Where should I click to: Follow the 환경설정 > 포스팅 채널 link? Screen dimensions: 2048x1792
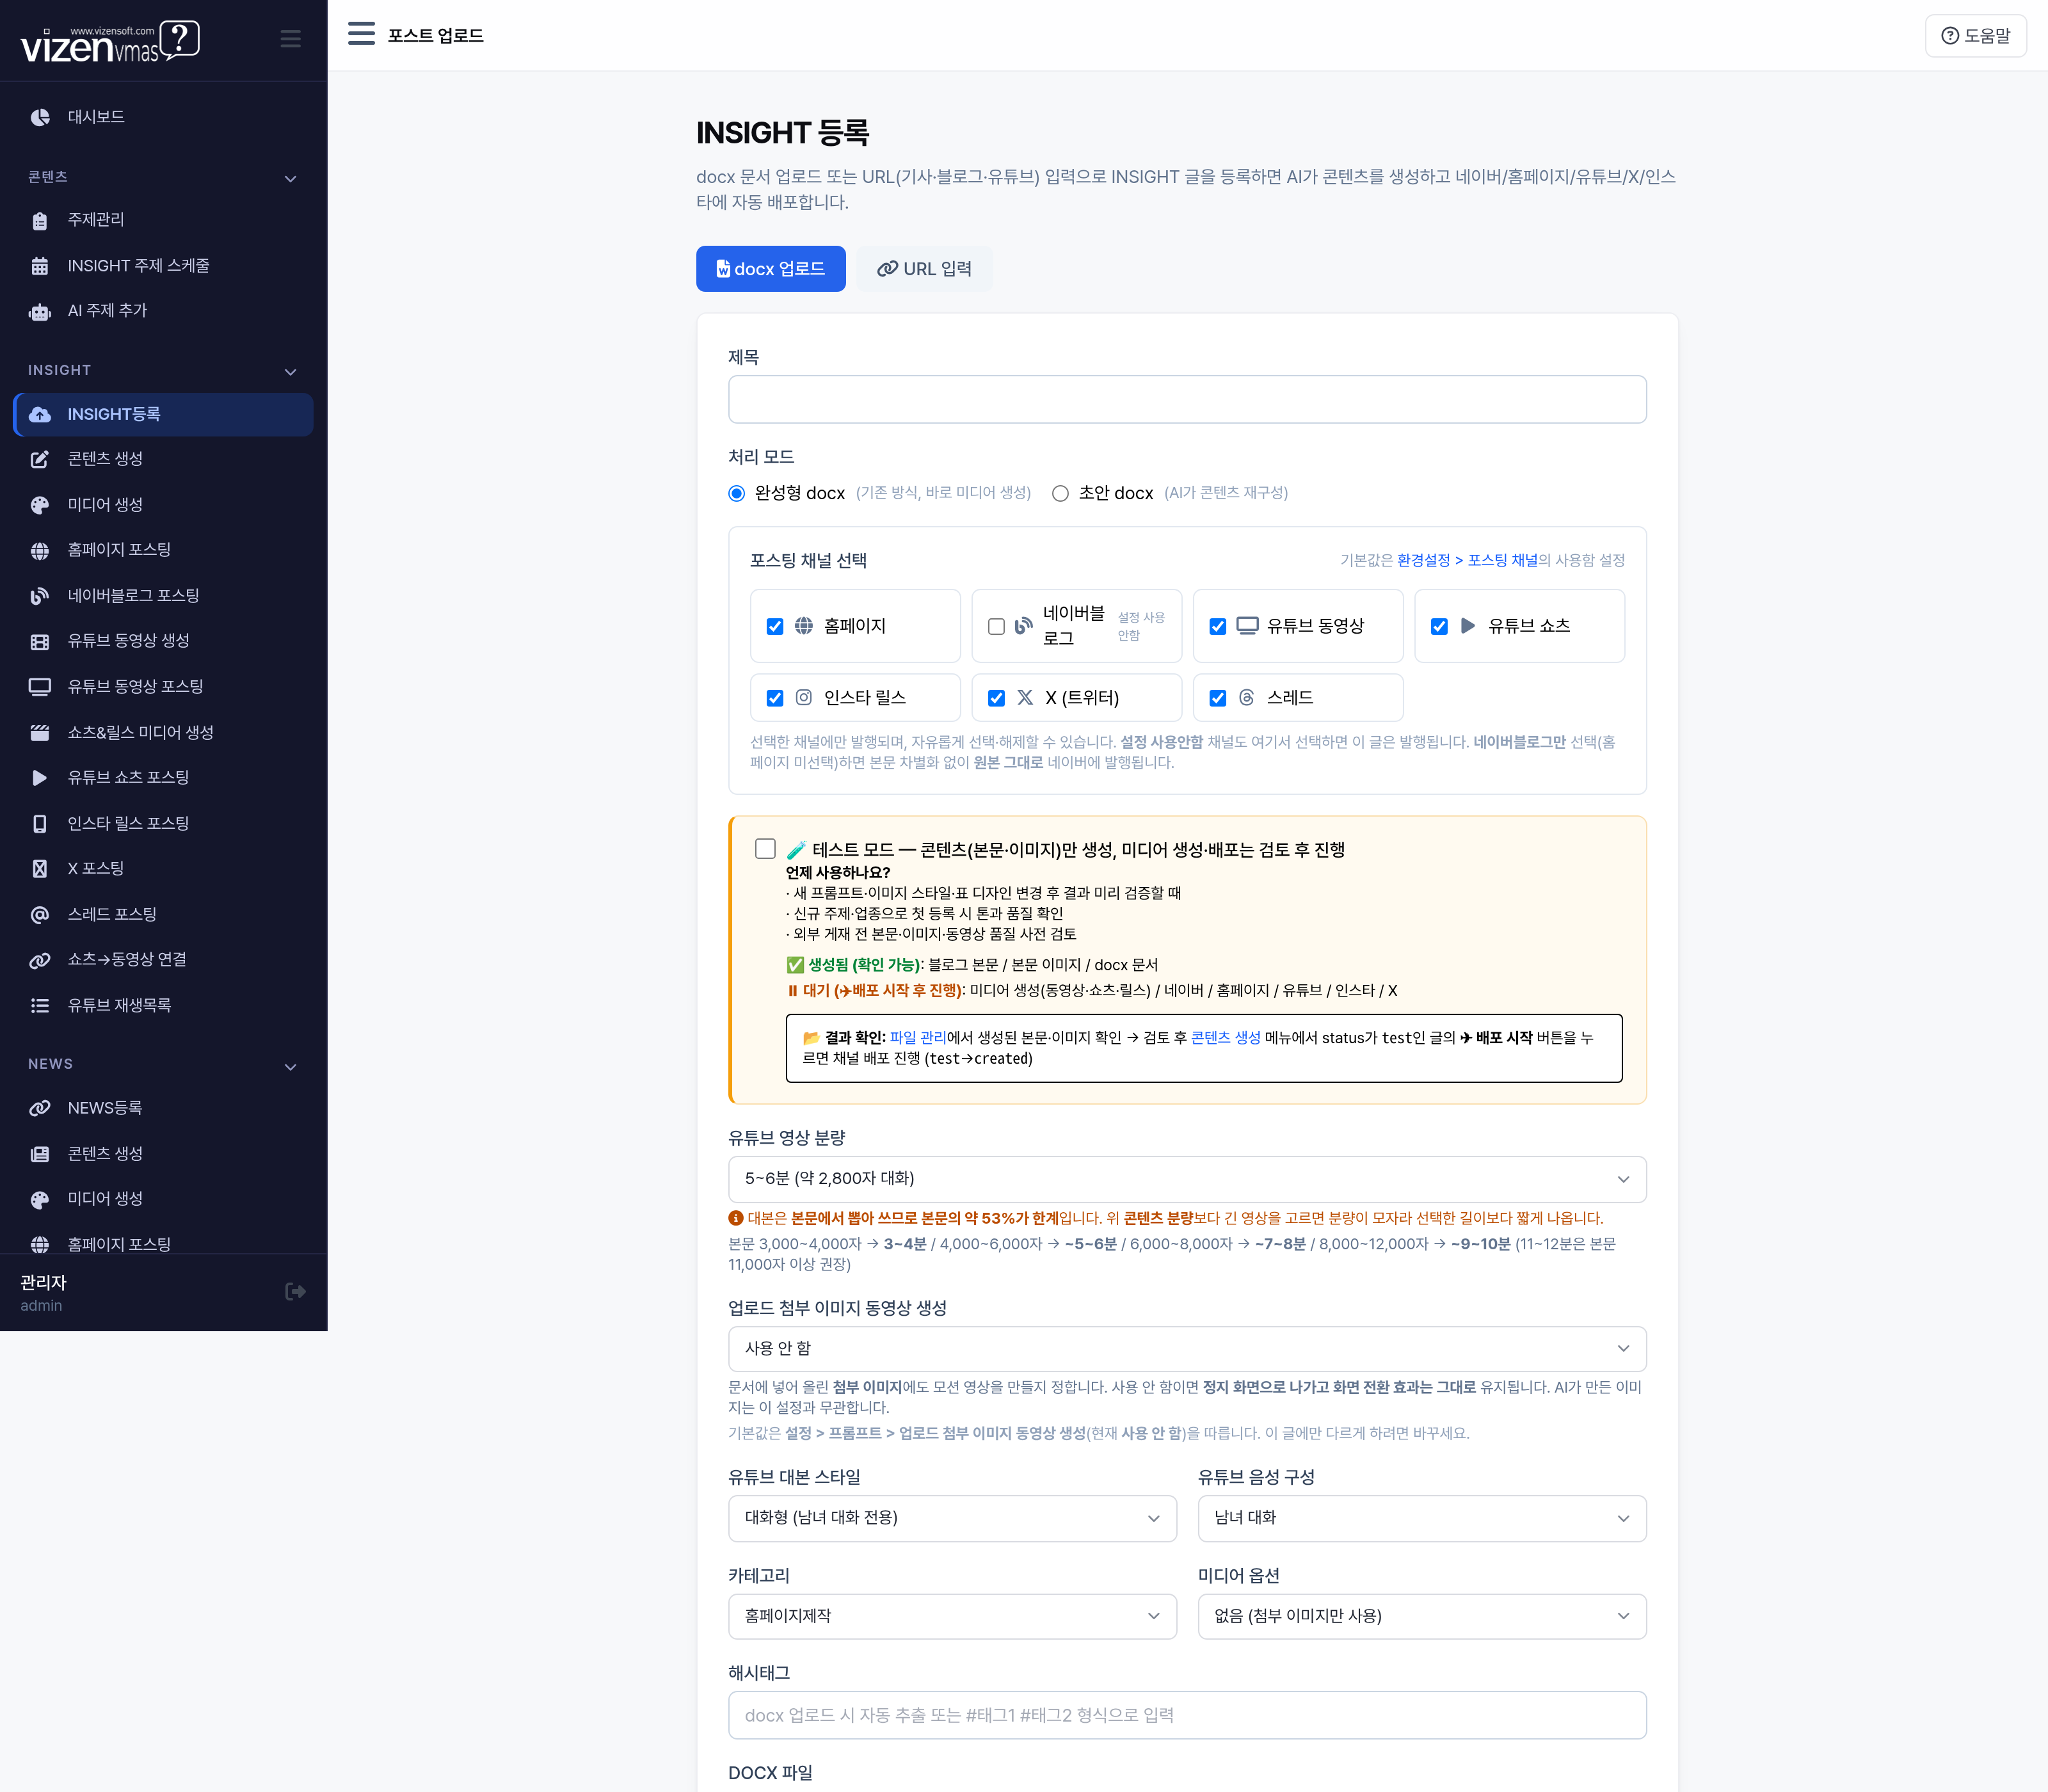(x=1467, y=561)
